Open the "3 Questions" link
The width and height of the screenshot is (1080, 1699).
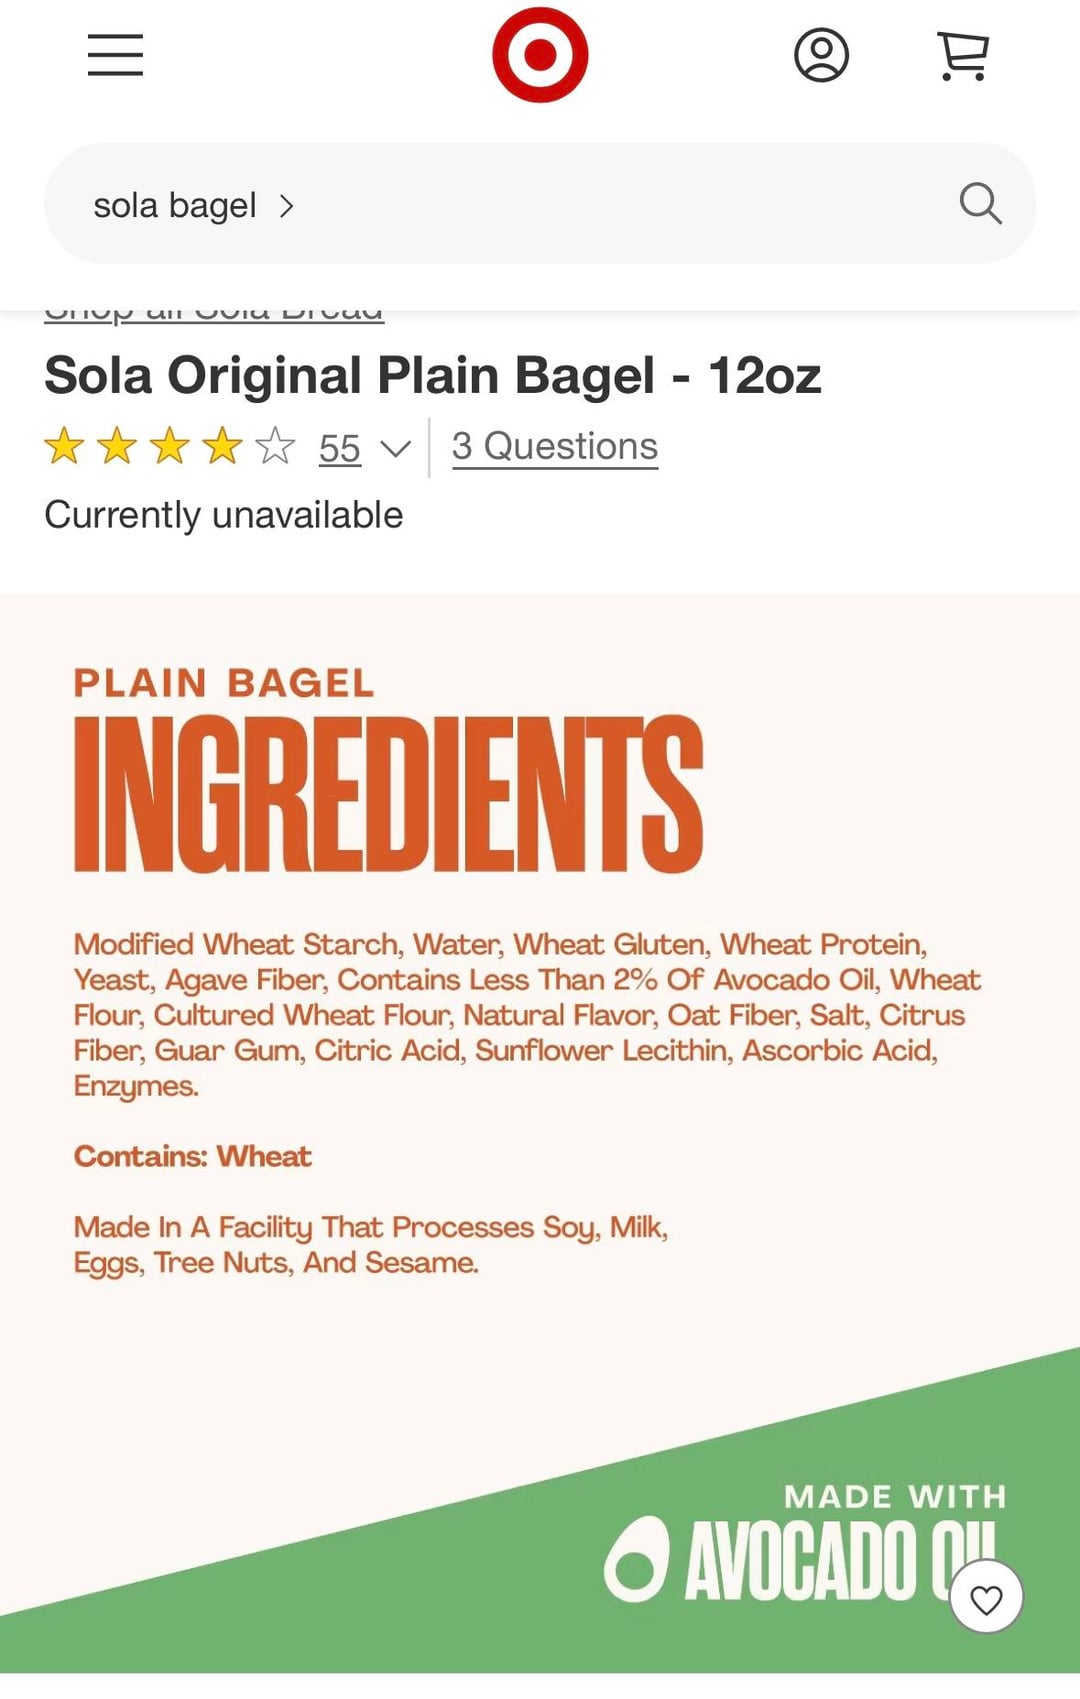(554, 446)
